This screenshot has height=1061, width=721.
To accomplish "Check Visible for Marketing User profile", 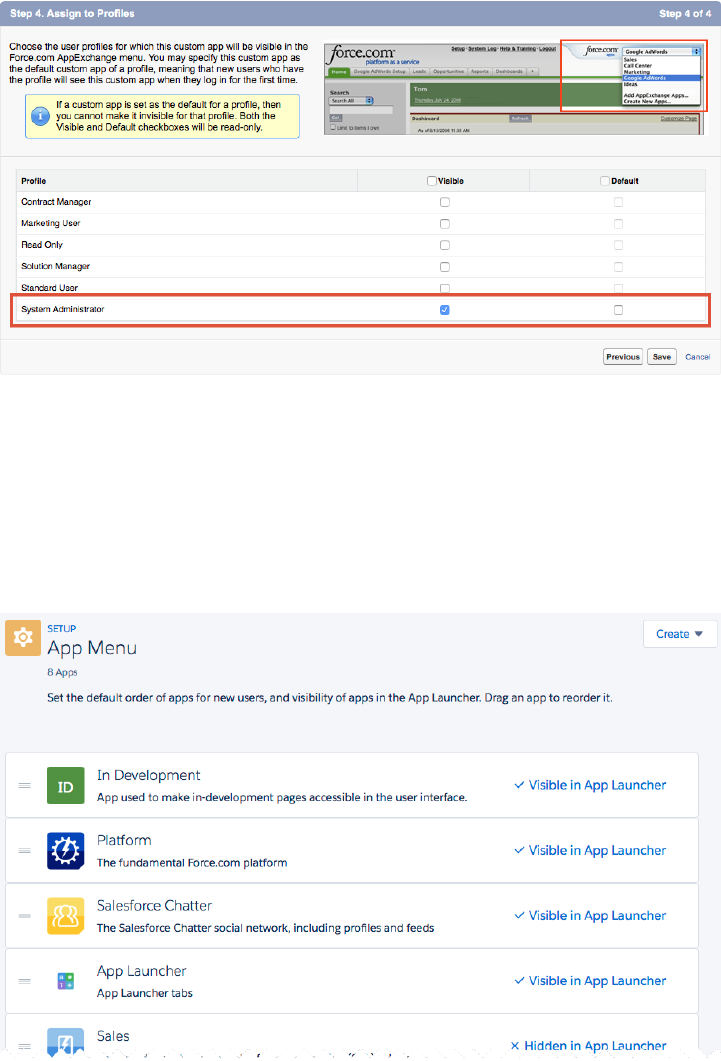I will 444,224.
